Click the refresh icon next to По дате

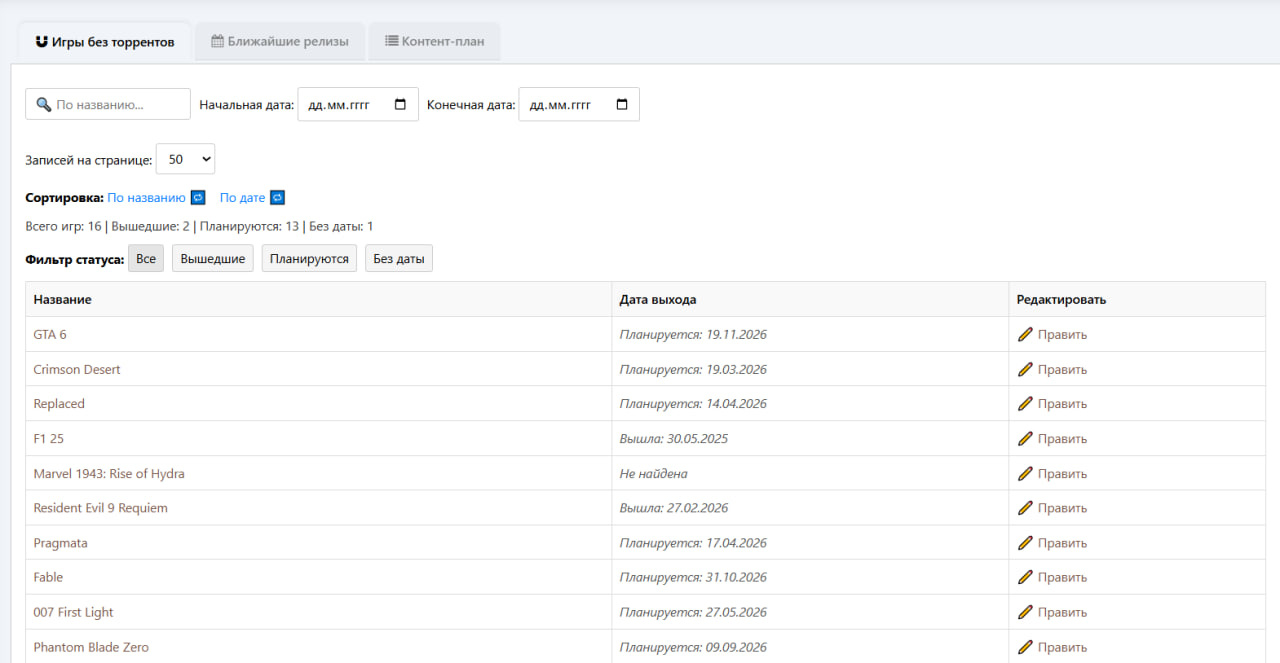coord(277,198)
